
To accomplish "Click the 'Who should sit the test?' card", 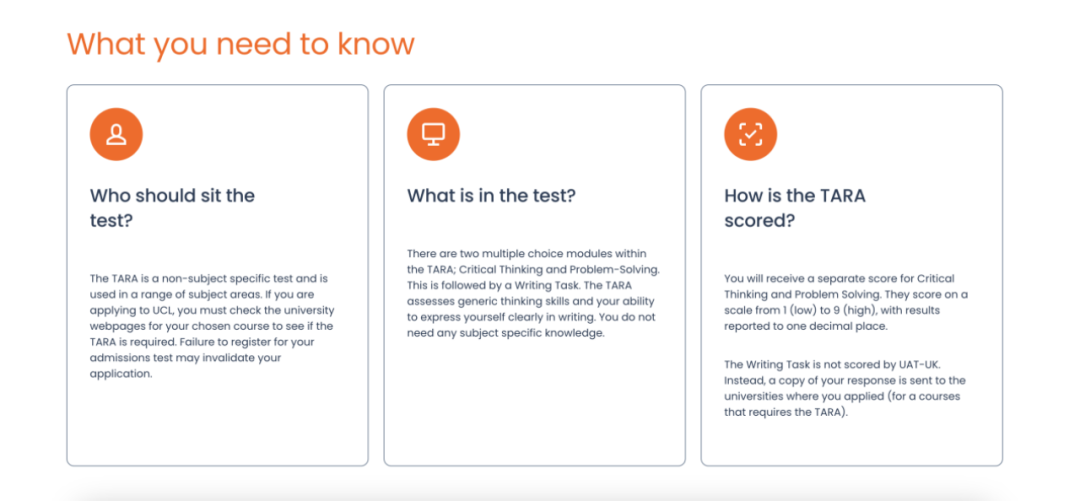I will coord(218,275).
